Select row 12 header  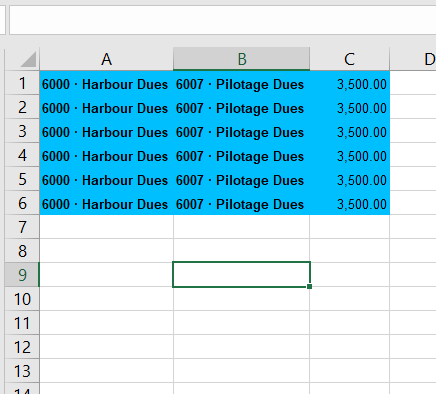tap(22, 347)
